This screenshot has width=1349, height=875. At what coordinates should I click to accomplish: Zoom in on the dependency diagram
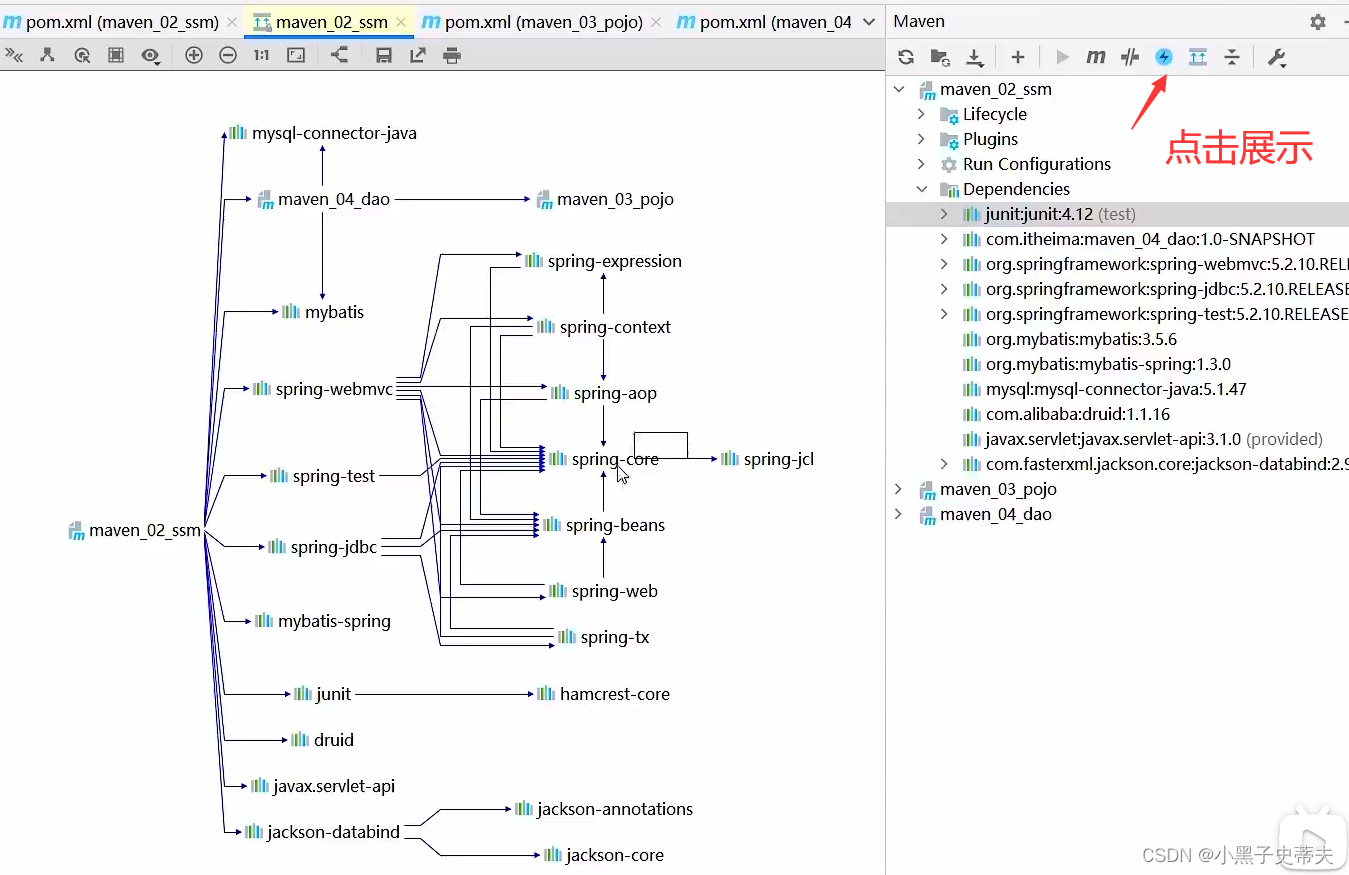click(194, 56)
